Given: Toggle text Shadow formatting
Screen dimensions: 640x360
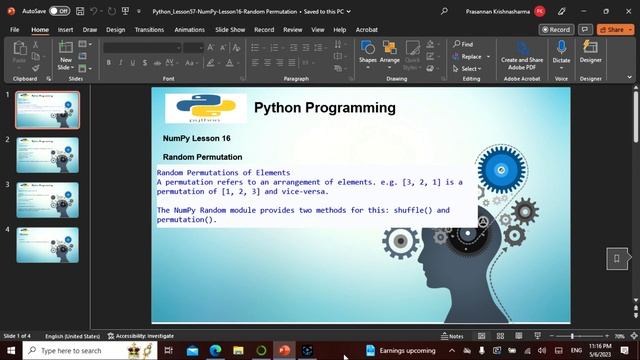Looking at the screenshot, I should 145,63.
